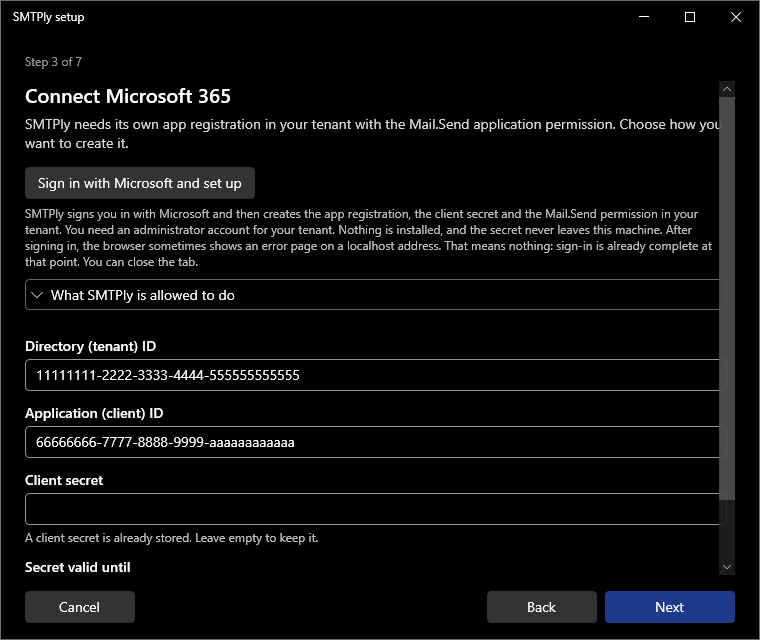Go to the Next setup step
The height and width of the screenshot is (640, 760).
coord(669,607)
